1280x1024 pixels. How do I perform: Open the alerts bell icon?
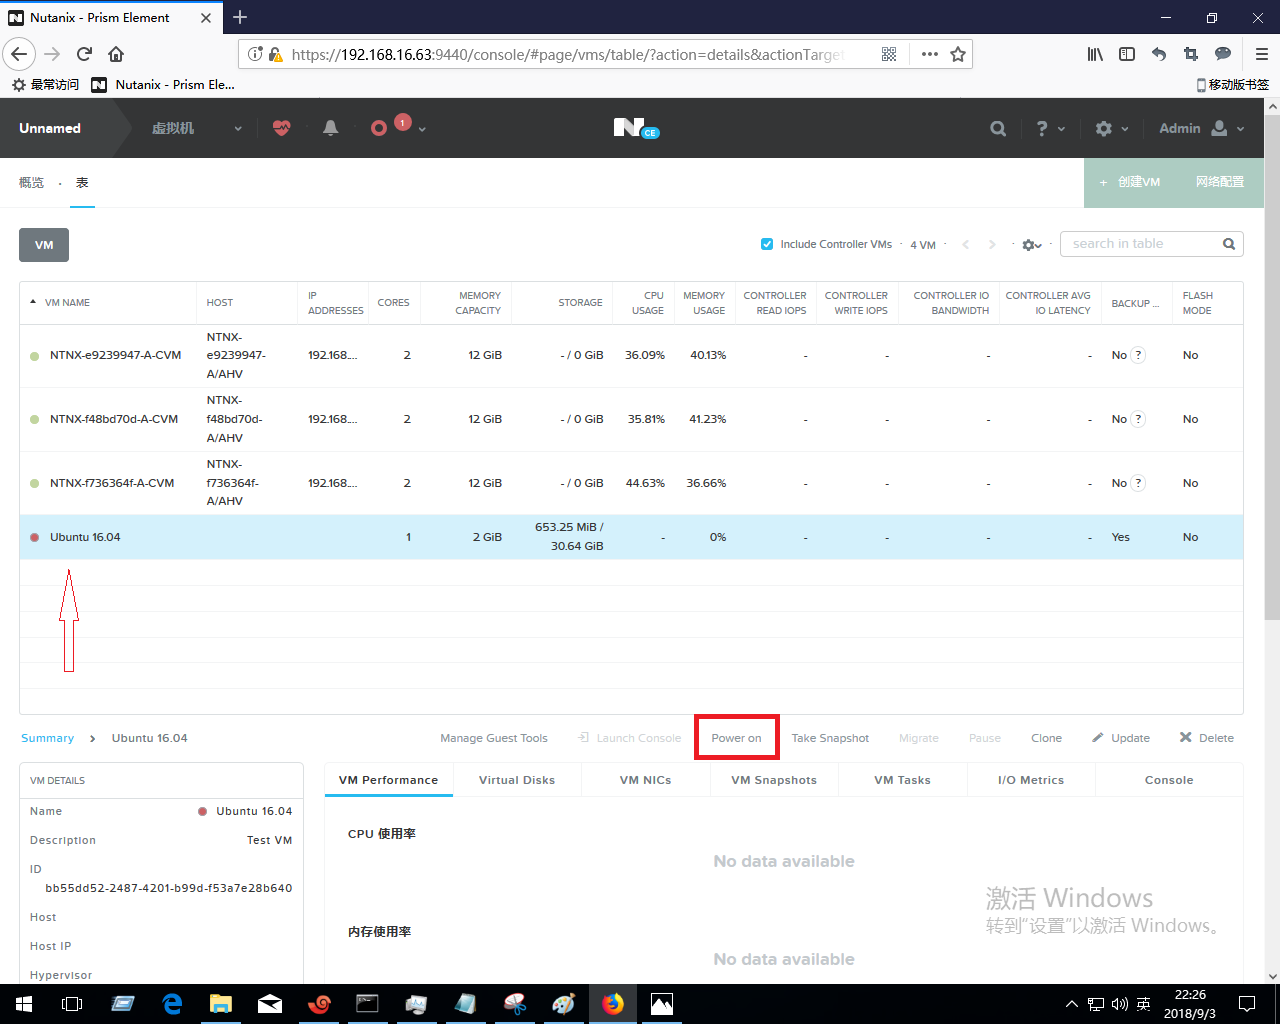pyautogui.click(x=331, y=128)
